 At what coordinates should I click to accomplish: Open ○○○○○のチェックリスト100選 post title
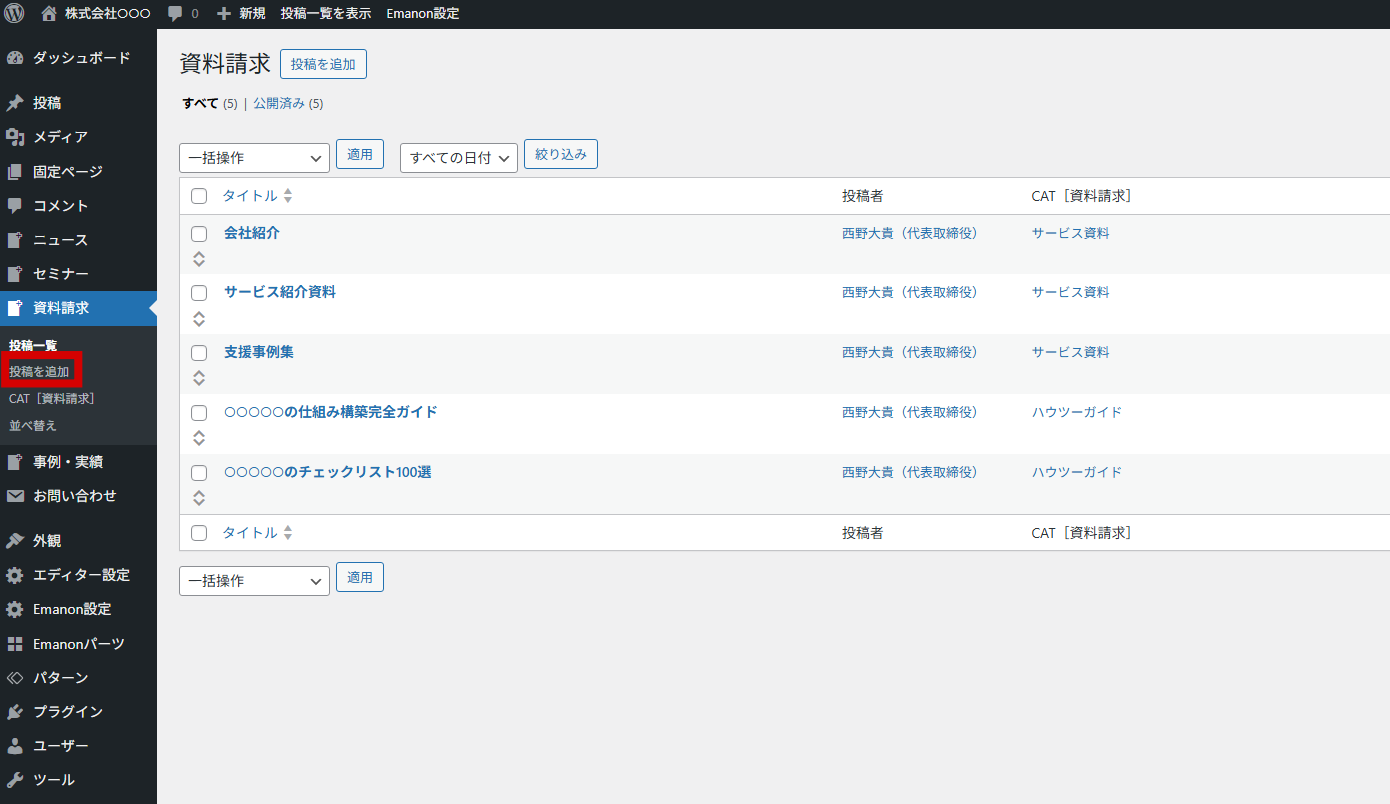(328, 472)
